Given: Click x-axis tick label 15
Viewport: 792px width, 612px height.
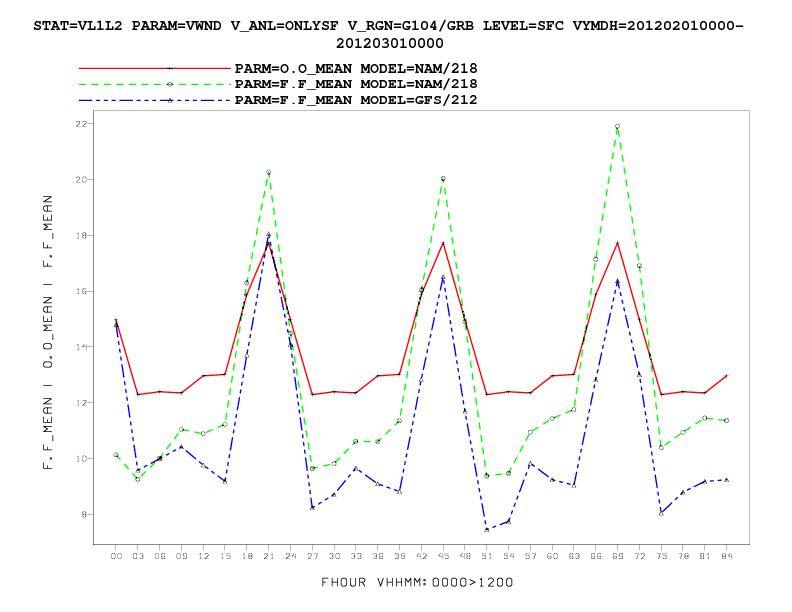Looking at the screenshot, I should (x=225, y=556).
